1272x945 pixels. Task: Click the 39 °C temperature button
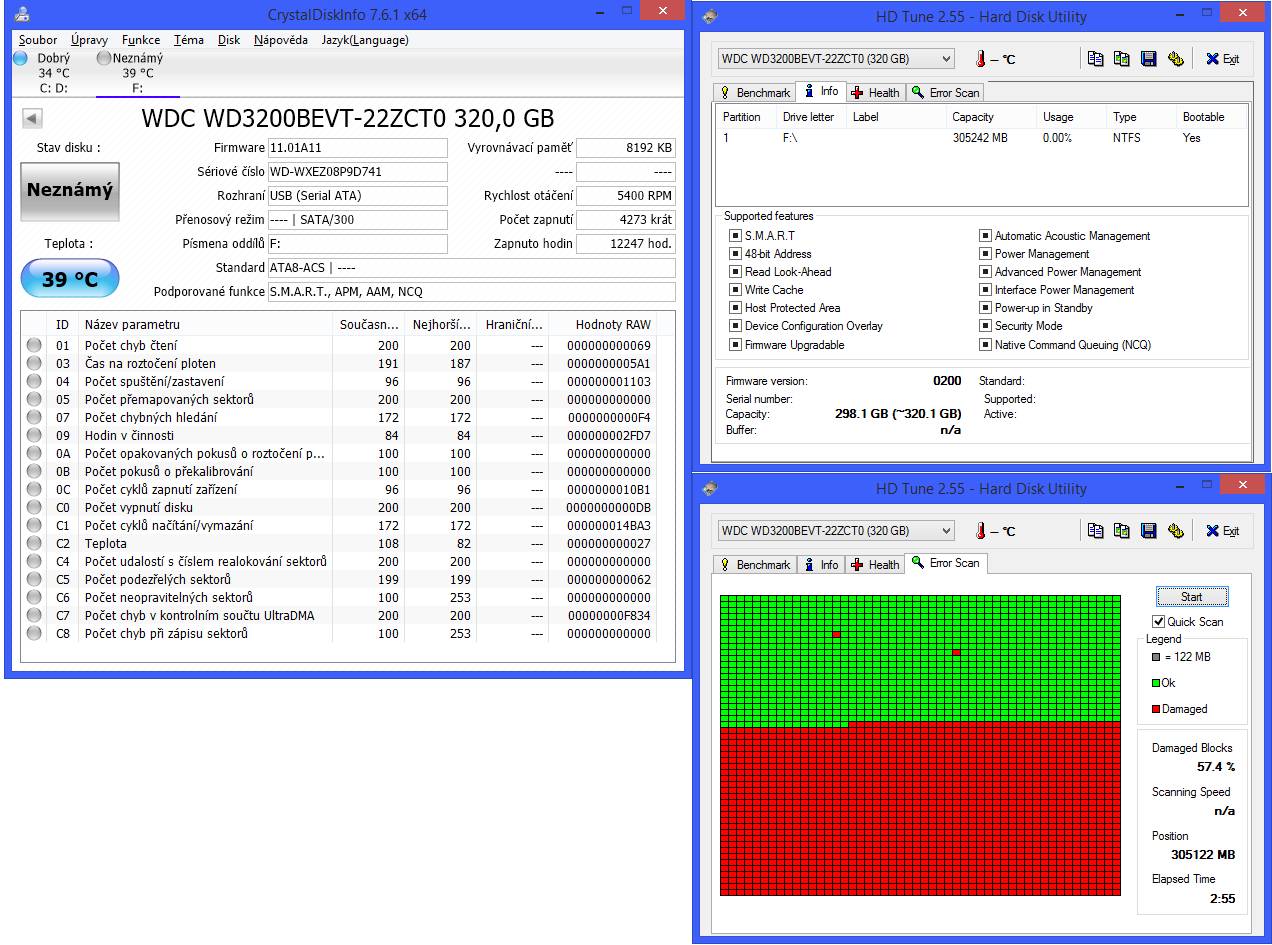click(x=70, y=279)
